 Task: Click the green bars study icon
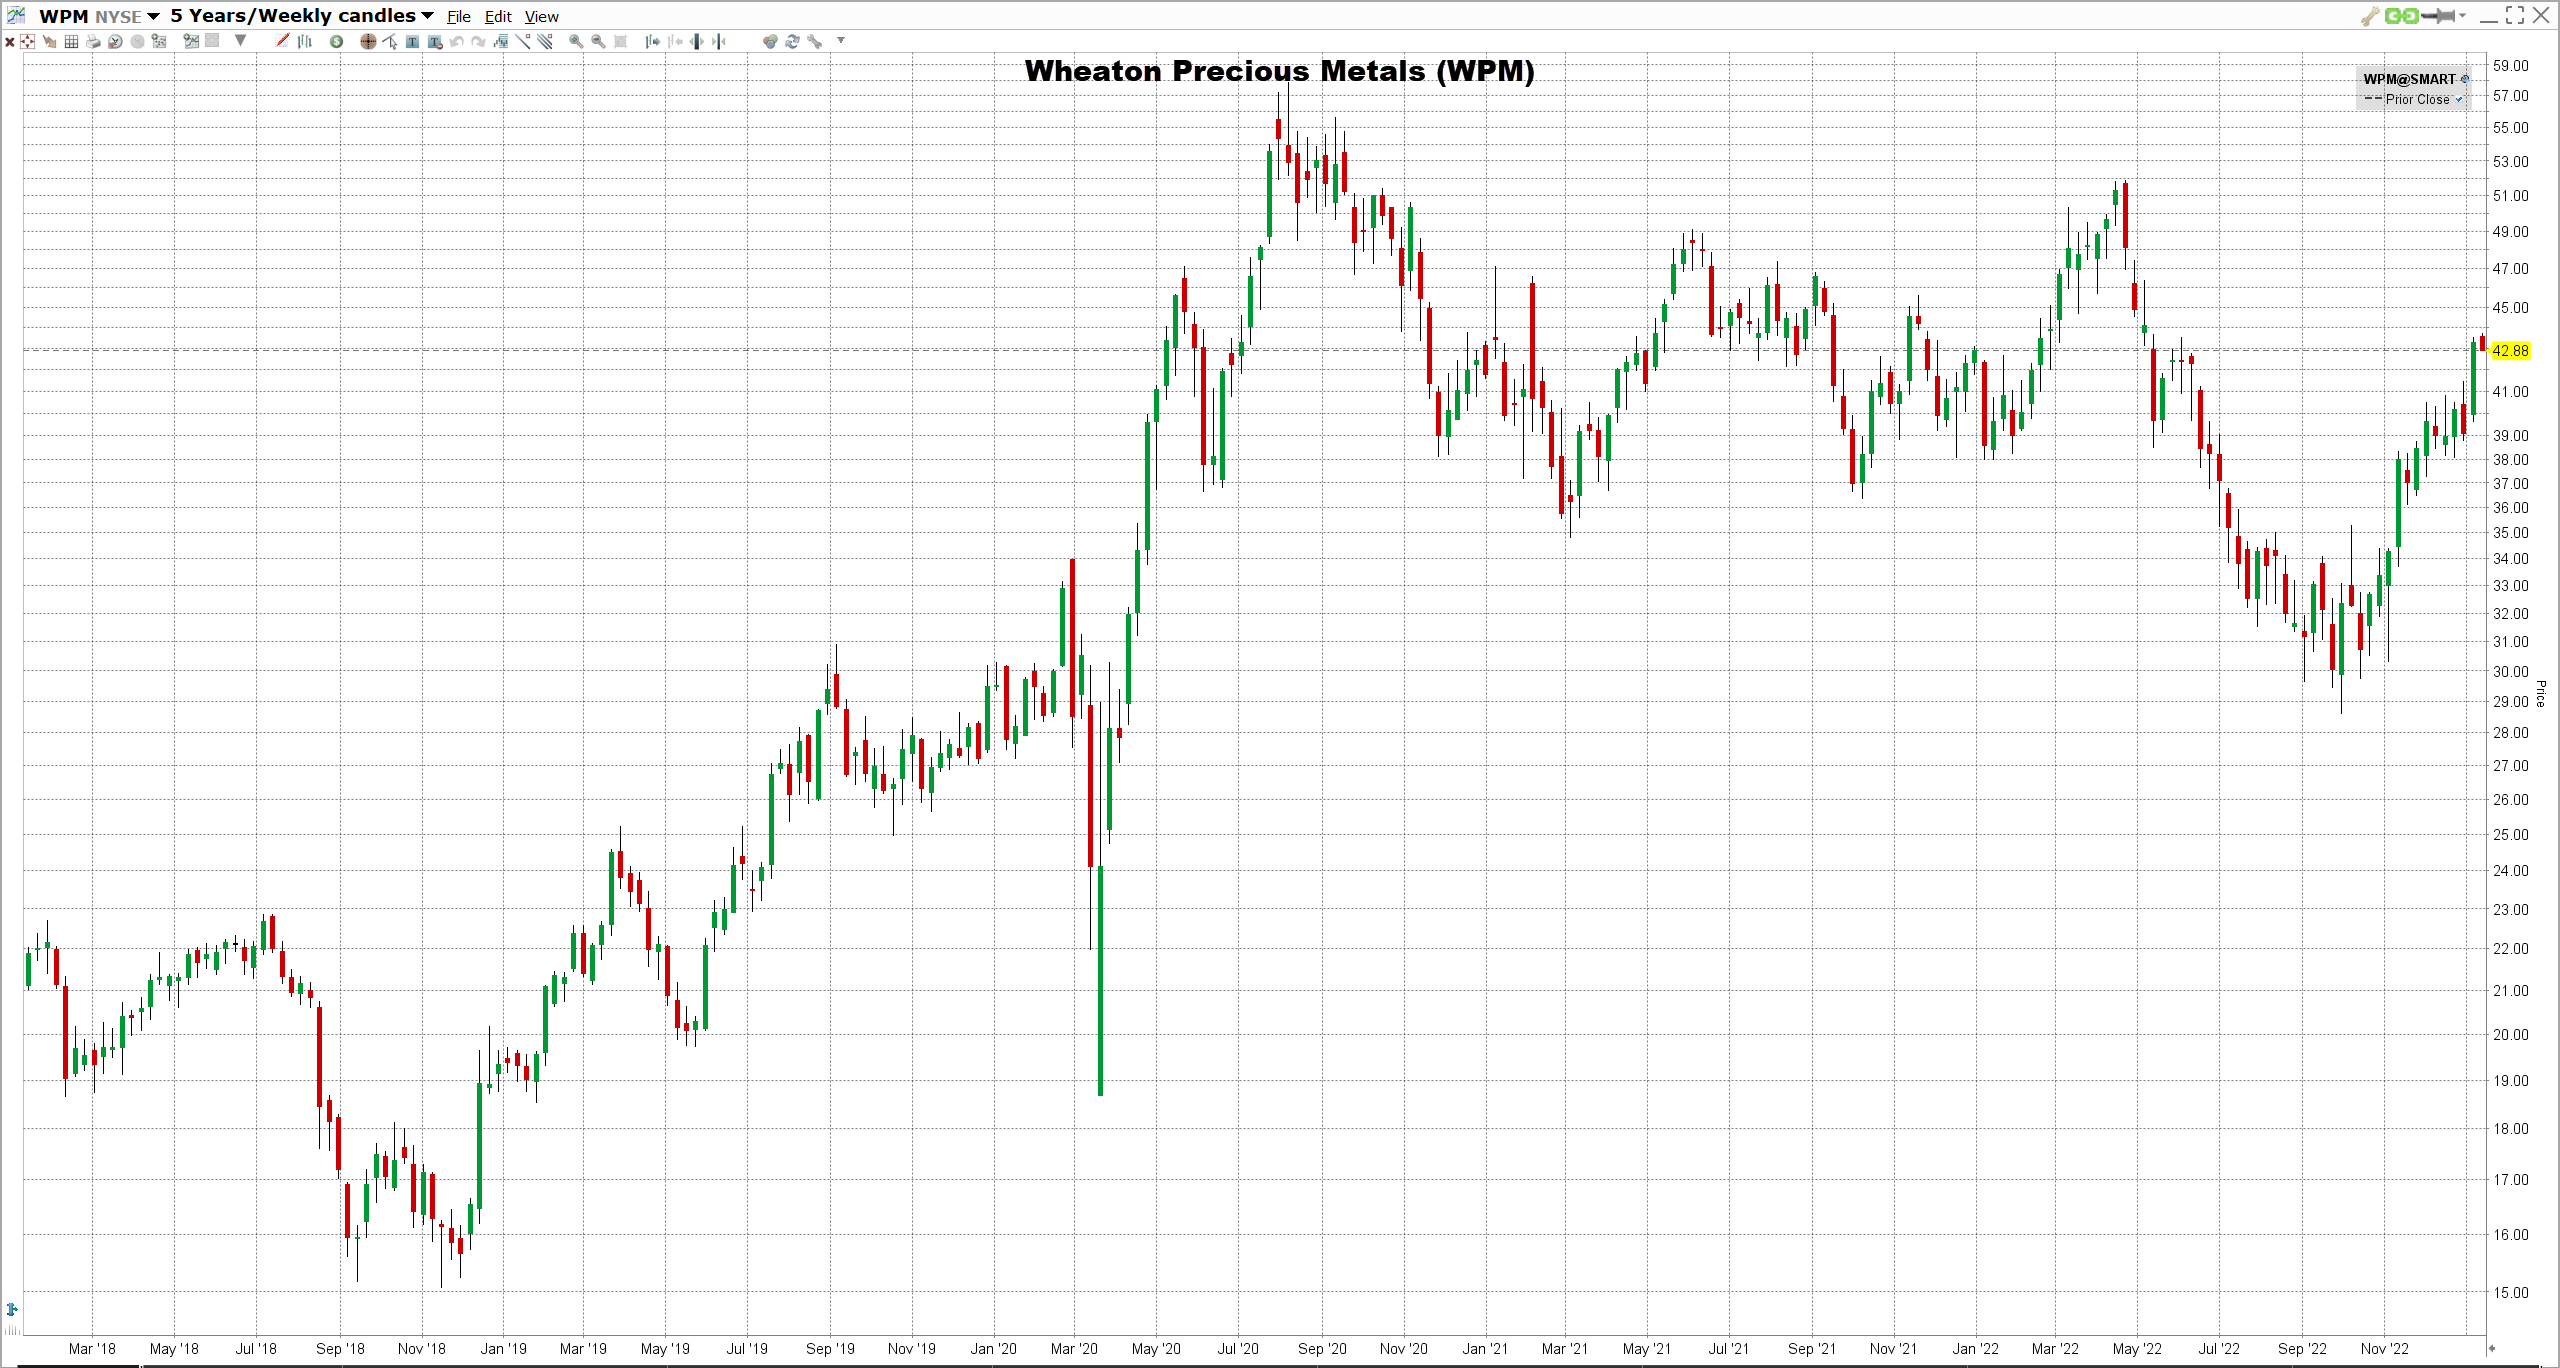pyautogui.click(x=501, y=42)
